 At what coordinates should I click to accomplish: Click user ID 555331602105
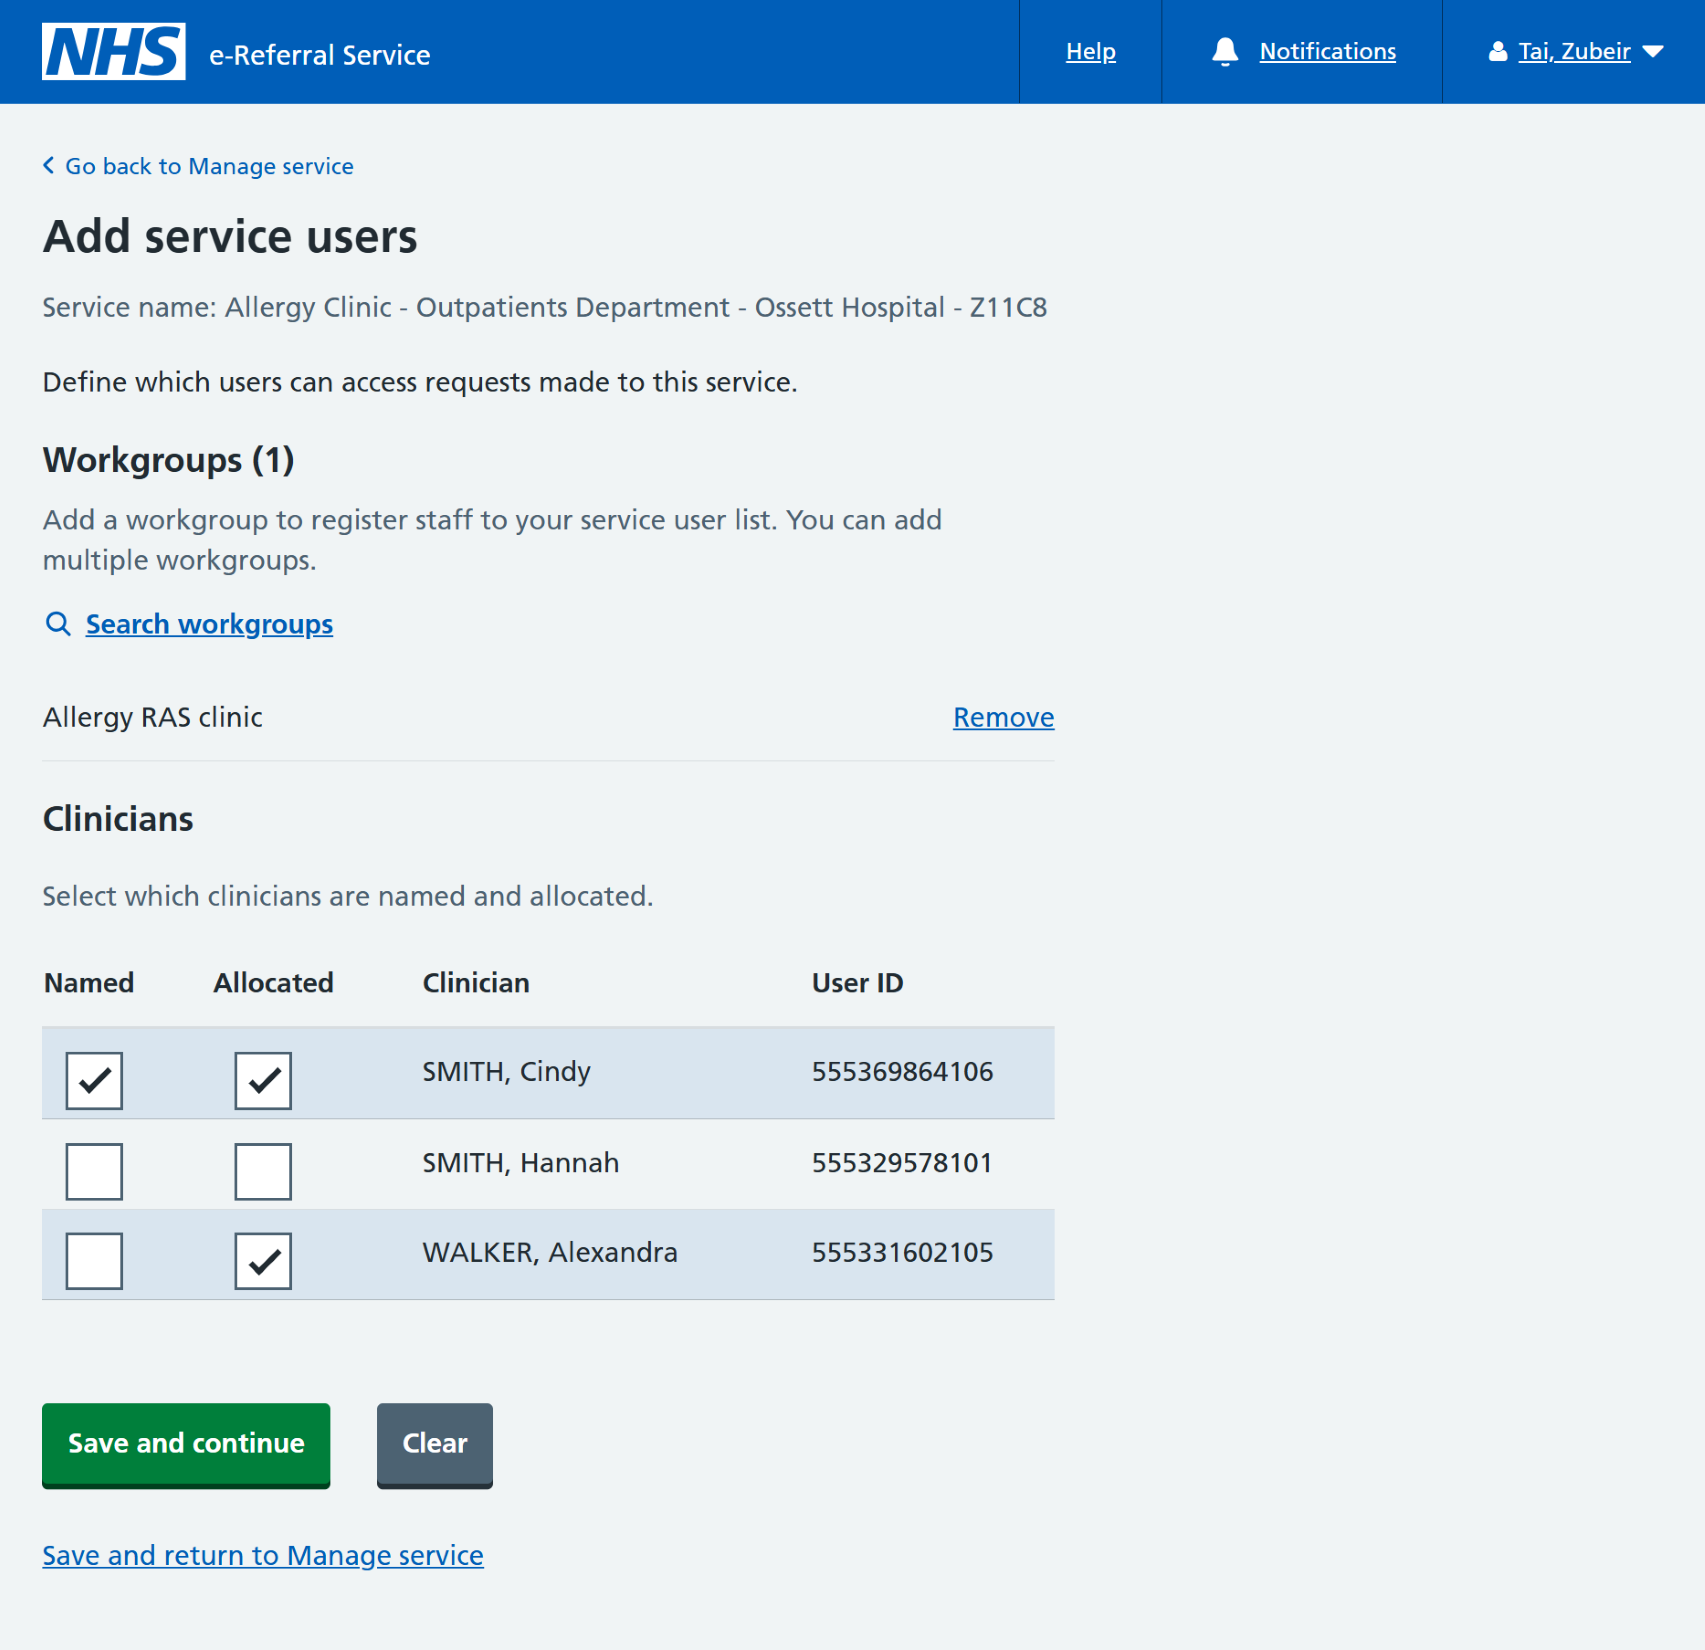point(902,1252)
